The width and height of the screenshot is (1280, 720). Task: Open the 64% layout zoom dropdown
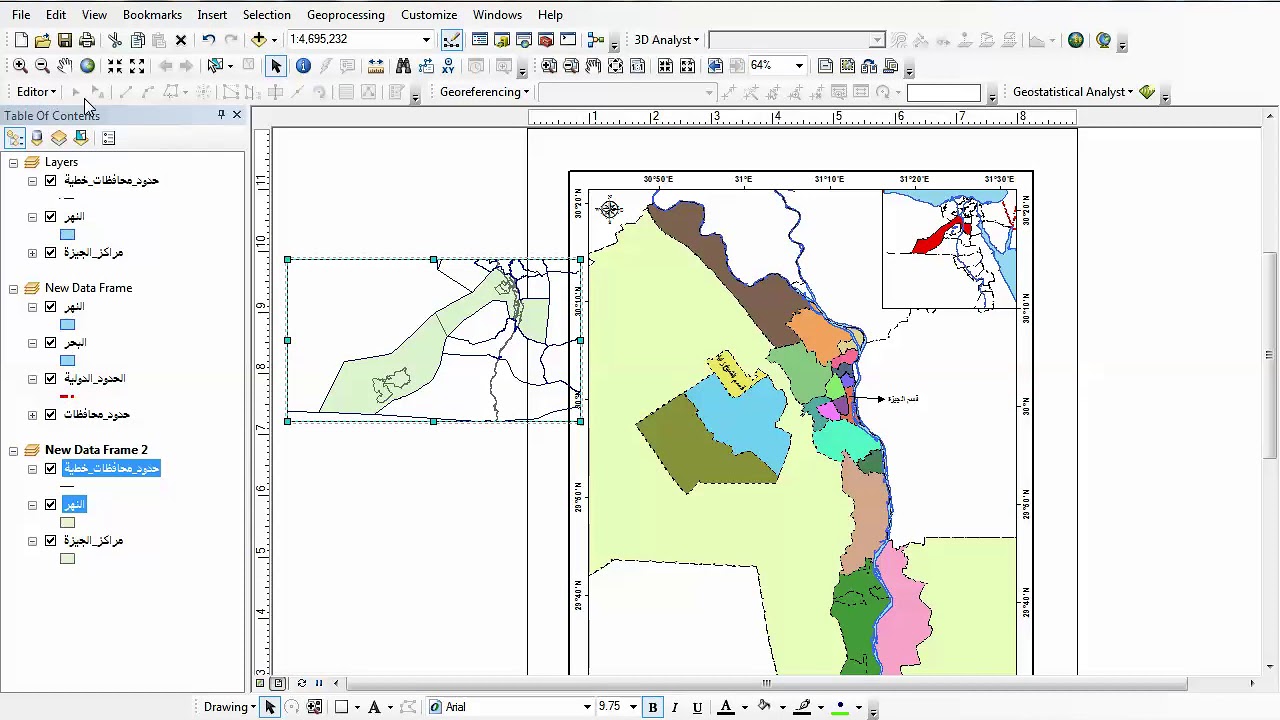[x=799, y=66]
